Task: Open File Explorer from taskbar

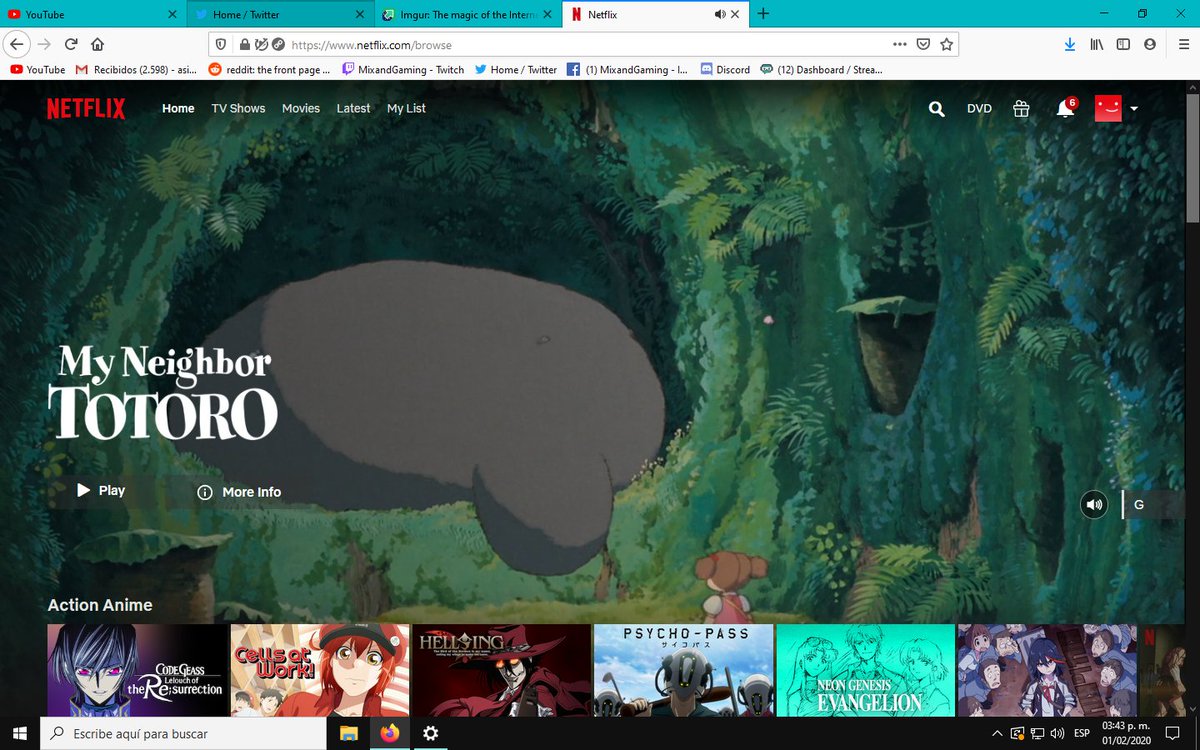Action: (349, 734)
